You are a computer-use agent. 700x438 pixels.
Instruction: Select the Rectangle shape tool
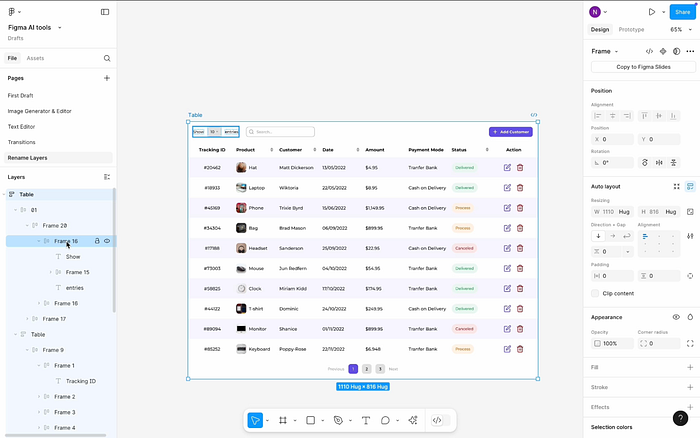pos(311,420)
